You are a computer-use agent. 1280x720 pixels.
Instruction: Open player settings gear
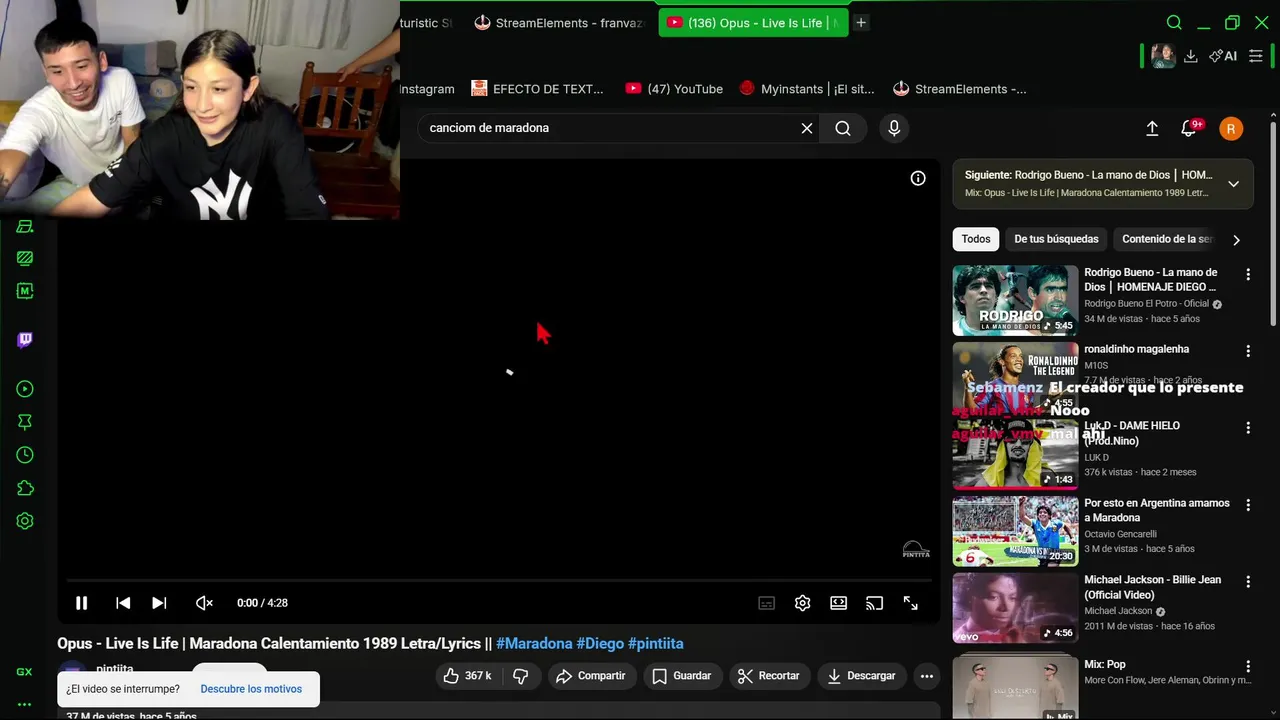802,603
